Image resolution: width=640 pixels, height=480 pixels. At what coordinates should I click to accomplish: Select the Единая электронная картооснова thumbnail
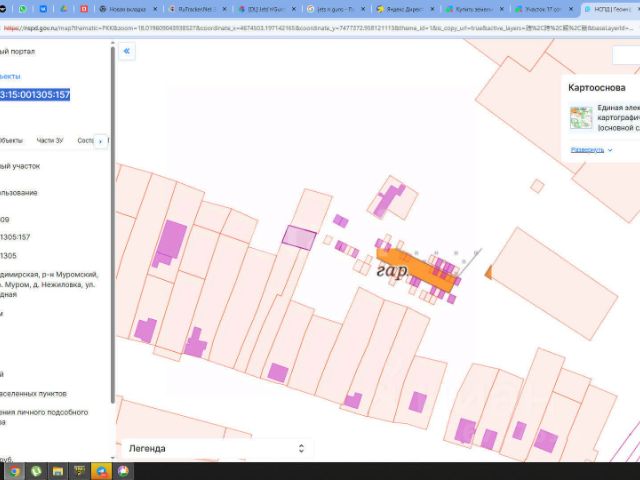coord(581,118)
